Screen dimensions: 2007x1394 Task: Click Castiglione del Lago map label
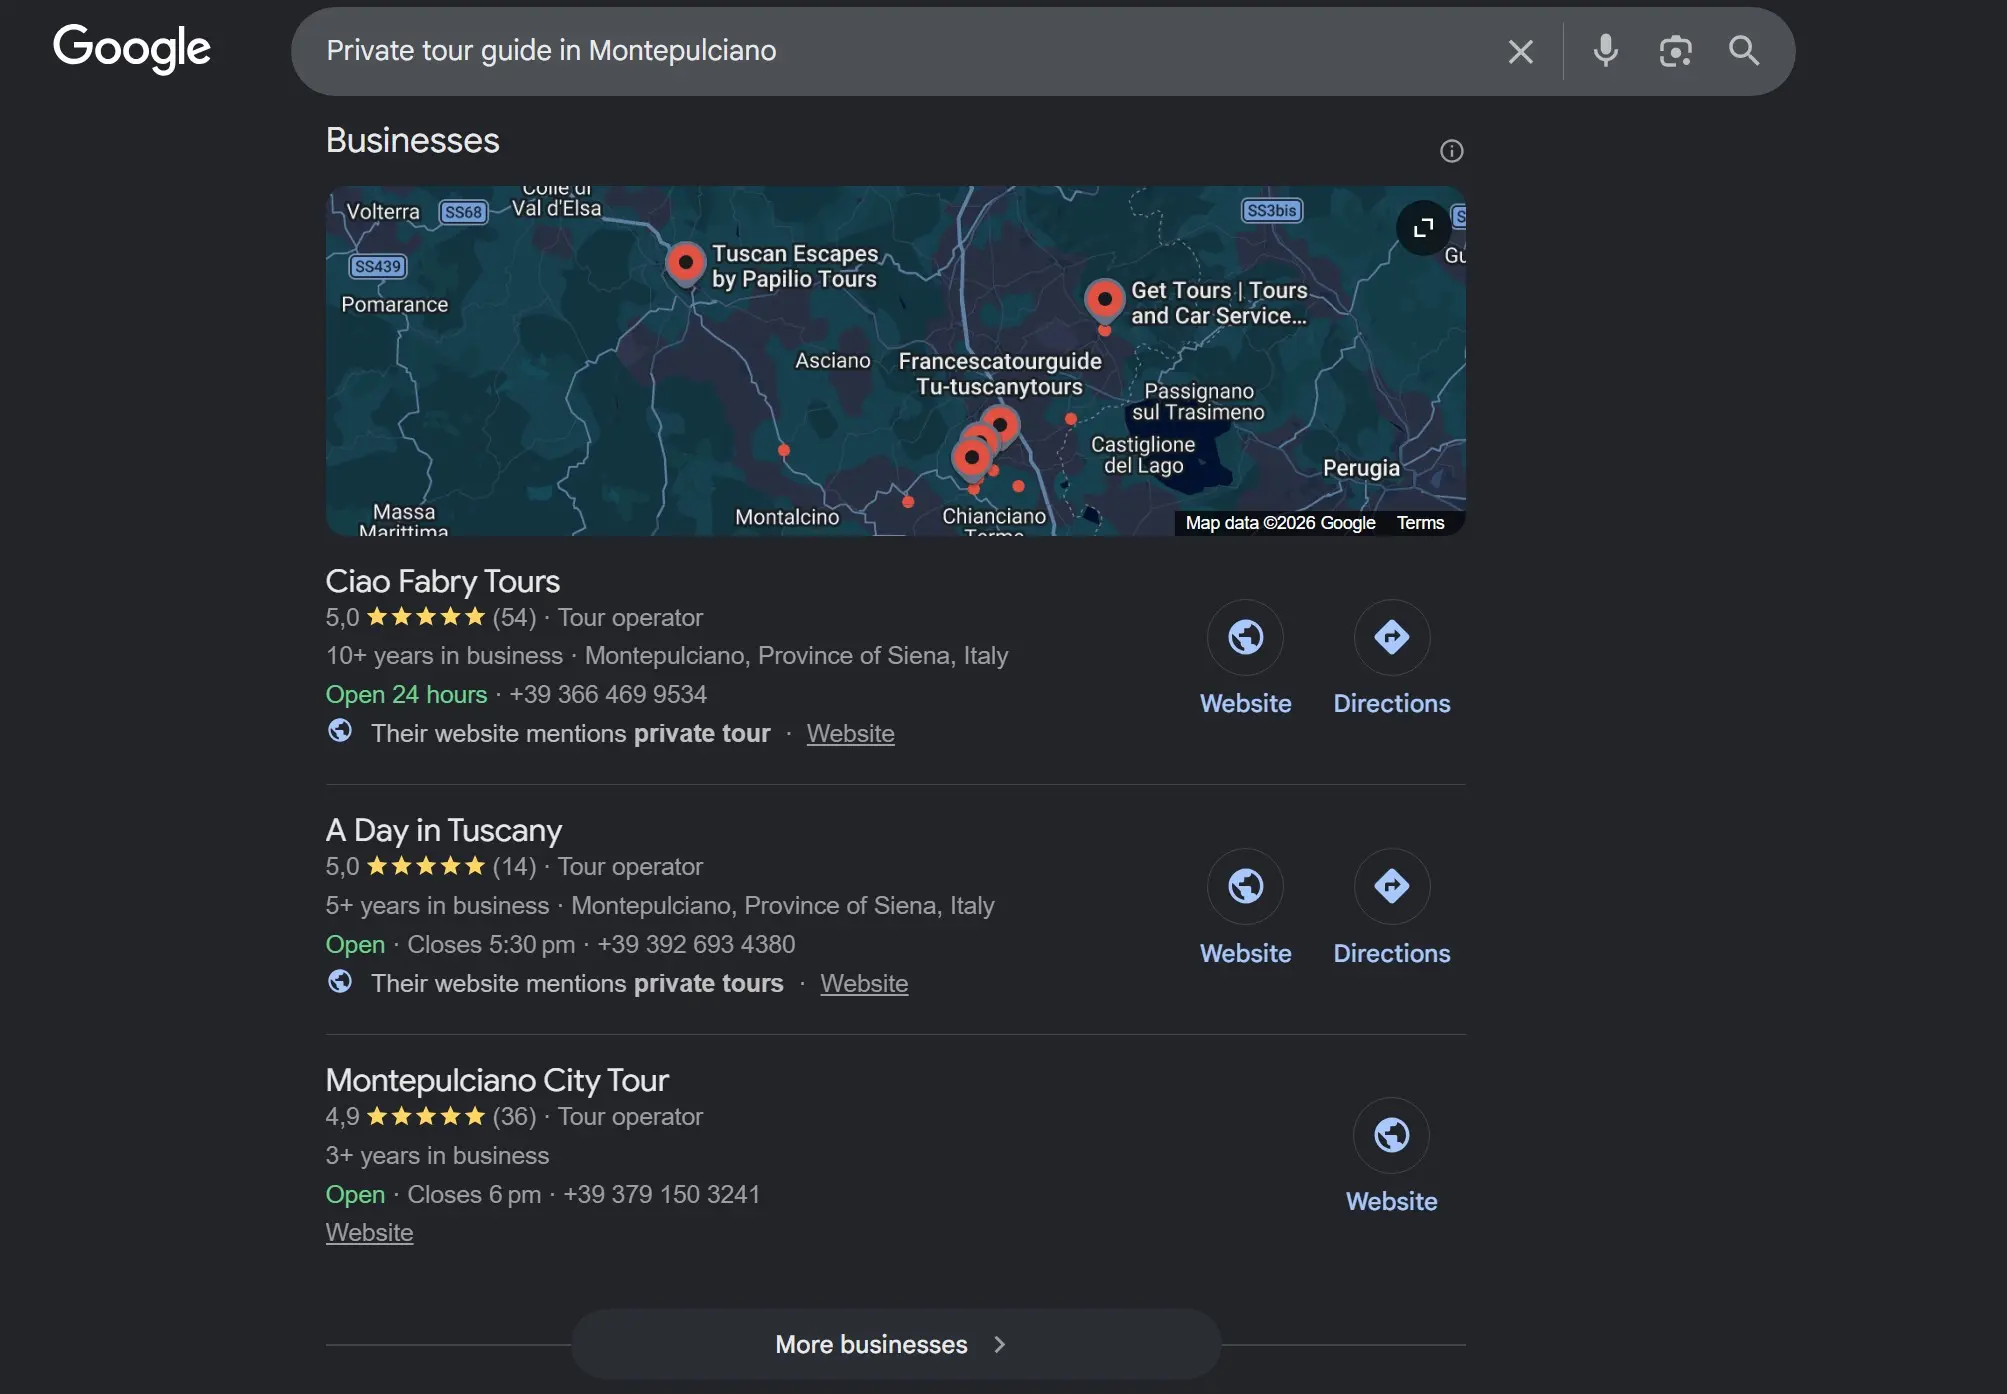[x=1143, y=454]
